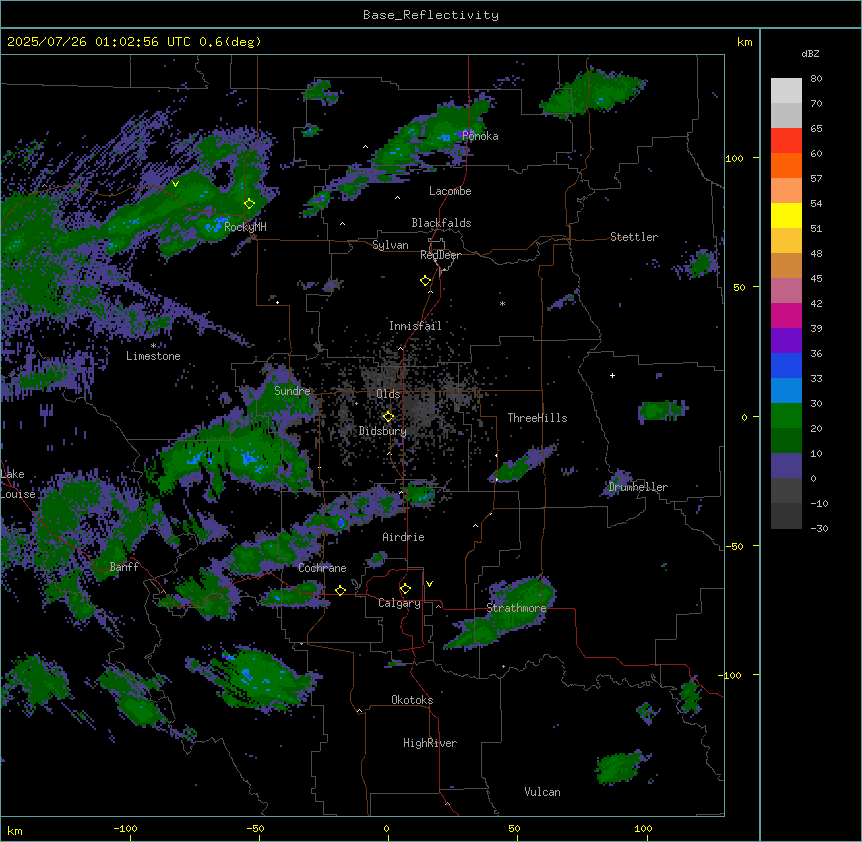Click the 50 tick on the bottom axis

click(x=514, y=828)
